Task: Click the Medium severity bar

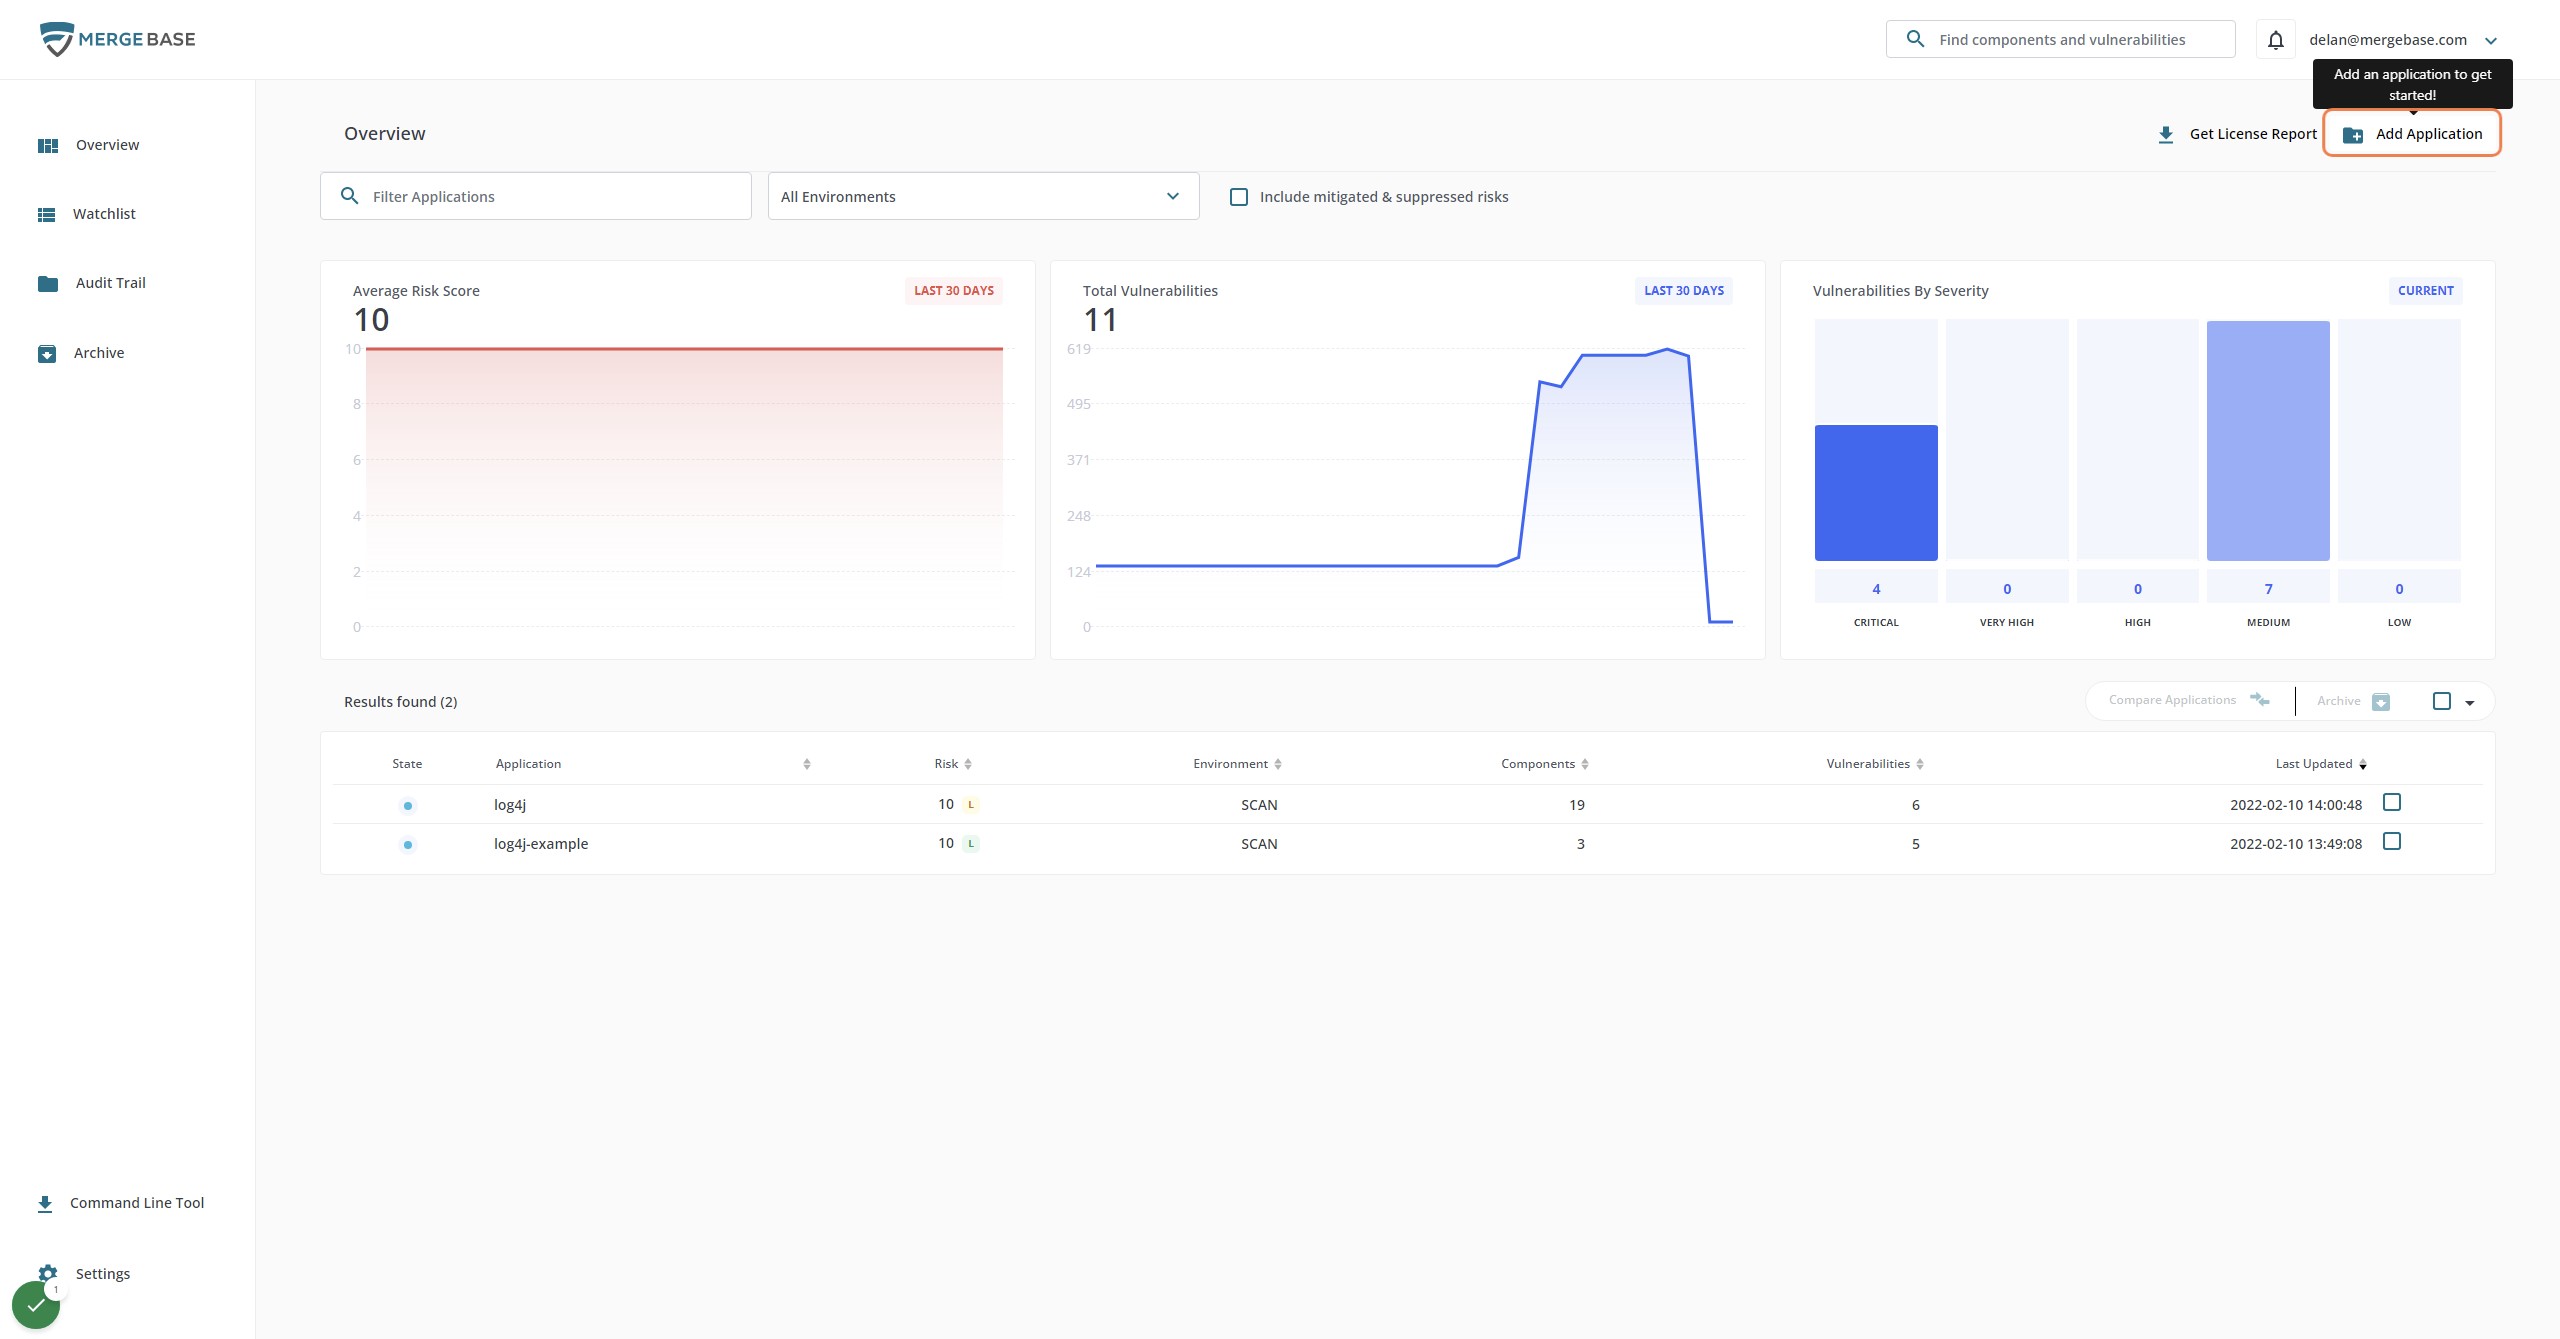Action: (2268, 441)
